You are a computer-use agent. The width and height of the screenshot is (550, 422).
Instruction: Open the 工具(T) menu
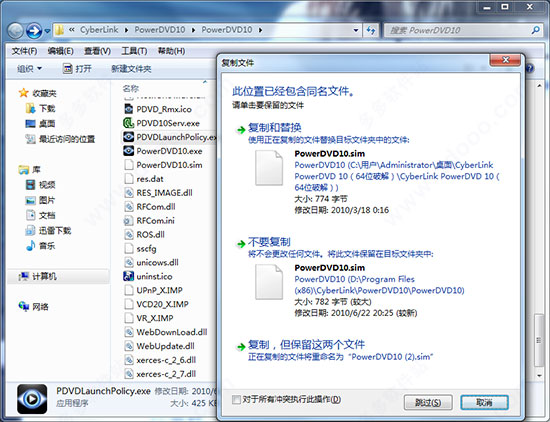pyautogui.click(x=134, y=51)
